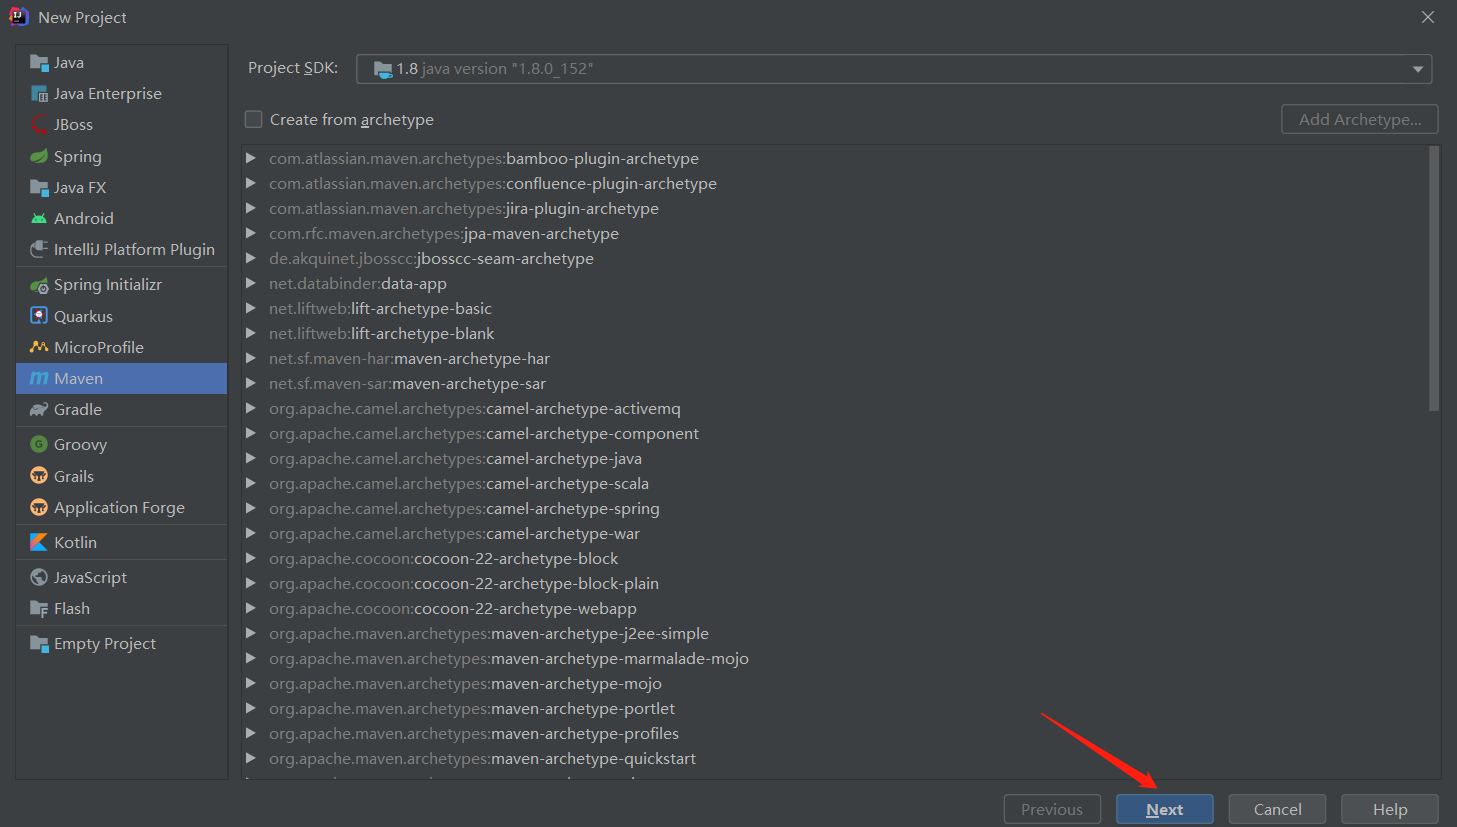Click the MicroProfile icon
The width and height of the screenshot is (1457, 827).
click(x=39, y=347)
